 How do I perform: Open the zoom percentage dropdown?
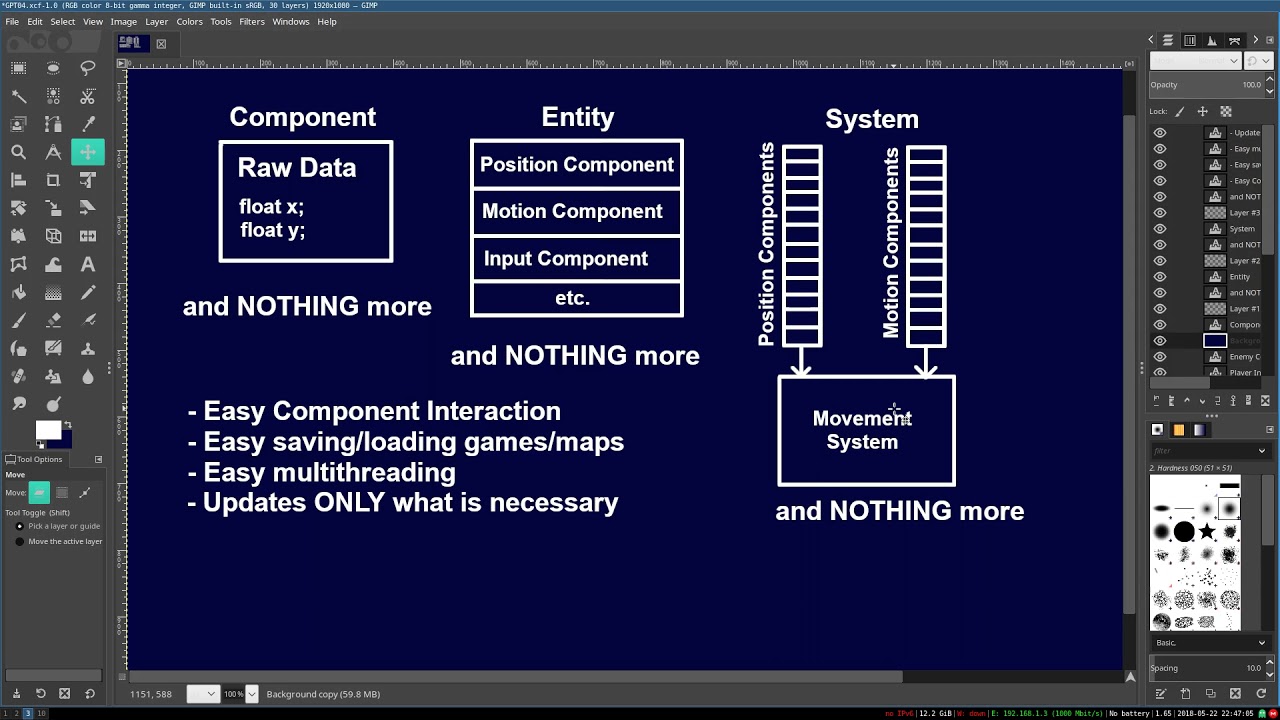[251, 694]
